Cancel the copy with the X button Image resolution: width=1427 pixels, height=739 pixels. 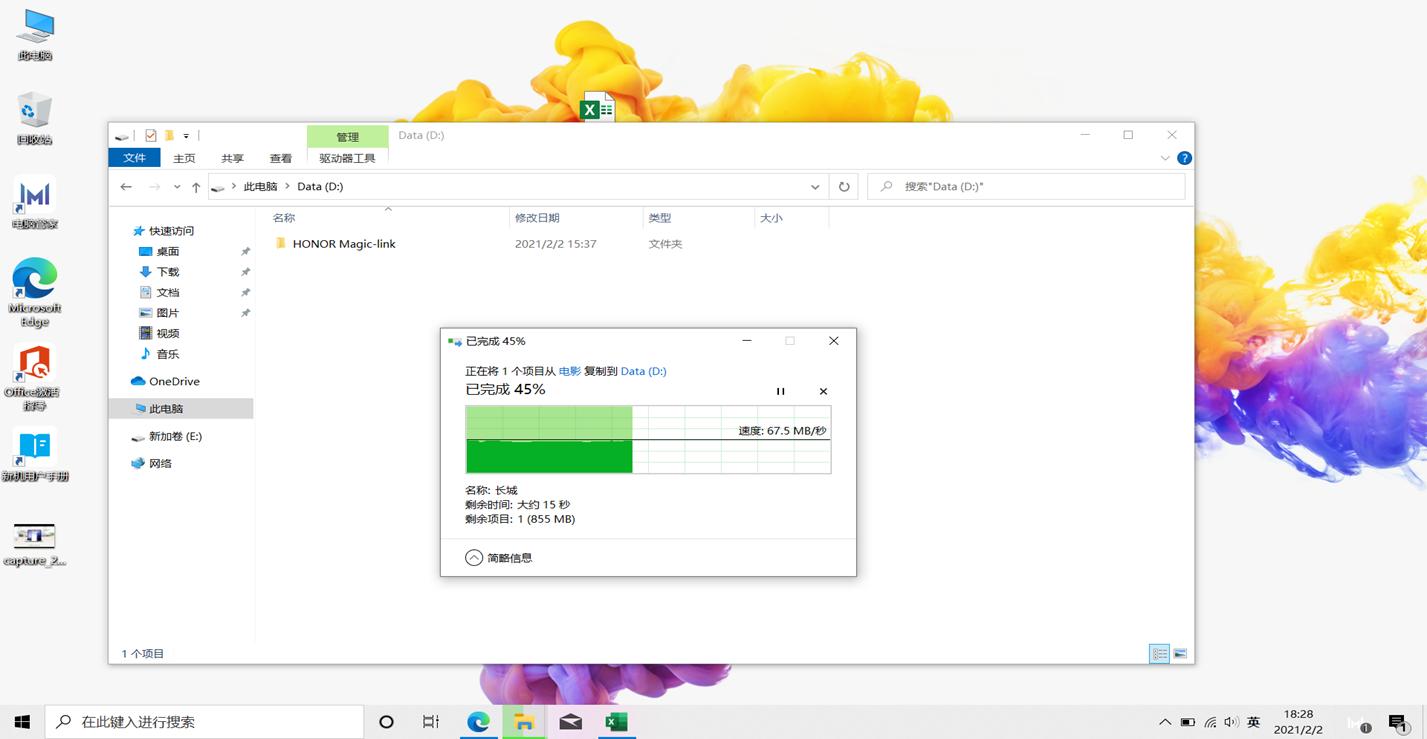(823, 392)
